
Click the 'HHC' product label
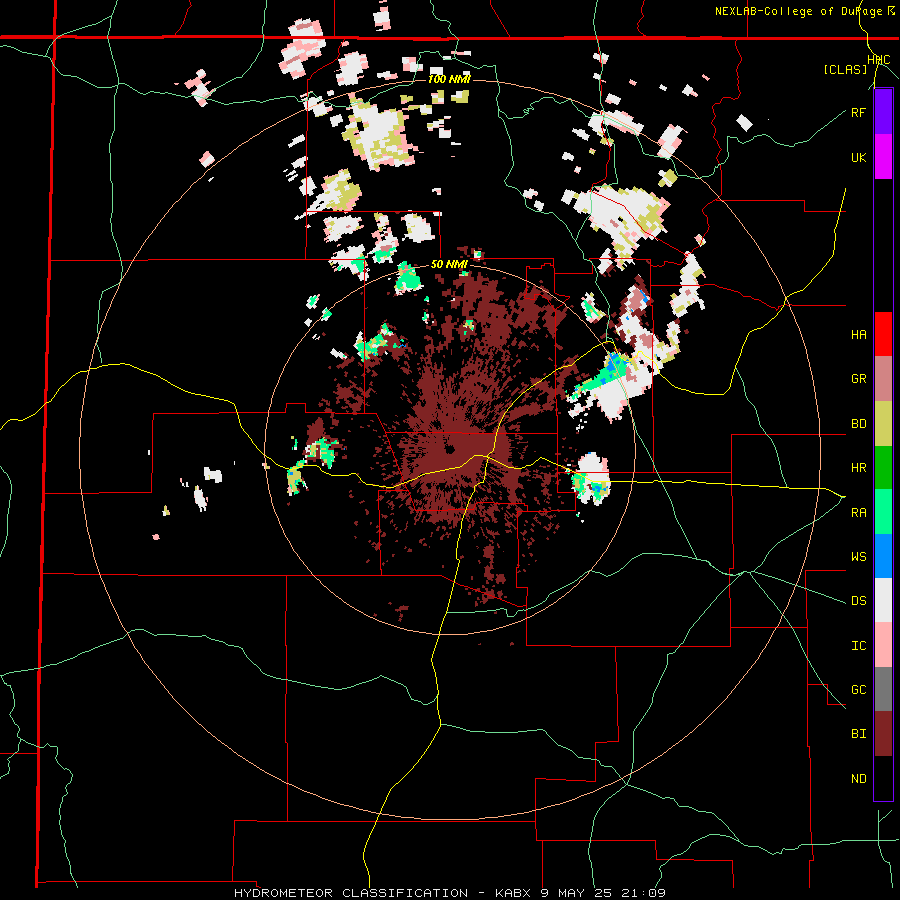tap(878, 60)
